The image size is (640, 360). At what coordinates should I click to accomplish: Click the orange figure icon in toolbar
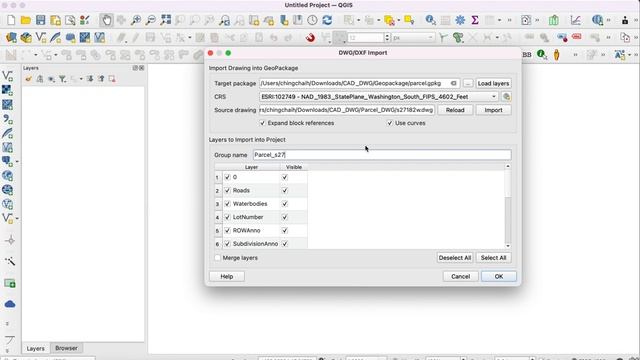[556, 55]
